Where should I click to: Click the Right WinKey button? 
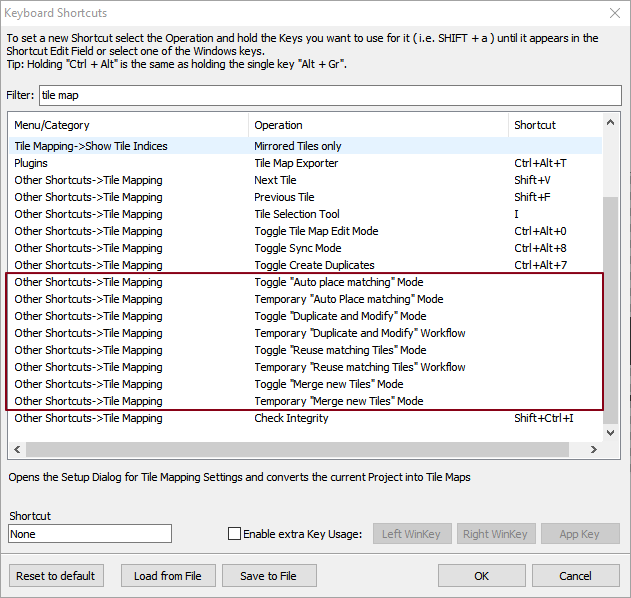[x=496, y=534]
